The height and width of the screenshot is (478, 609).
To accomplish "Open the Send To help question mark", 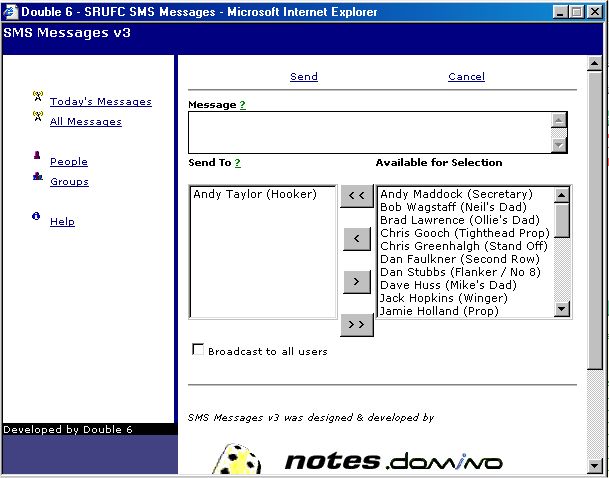I will (237, 163).
